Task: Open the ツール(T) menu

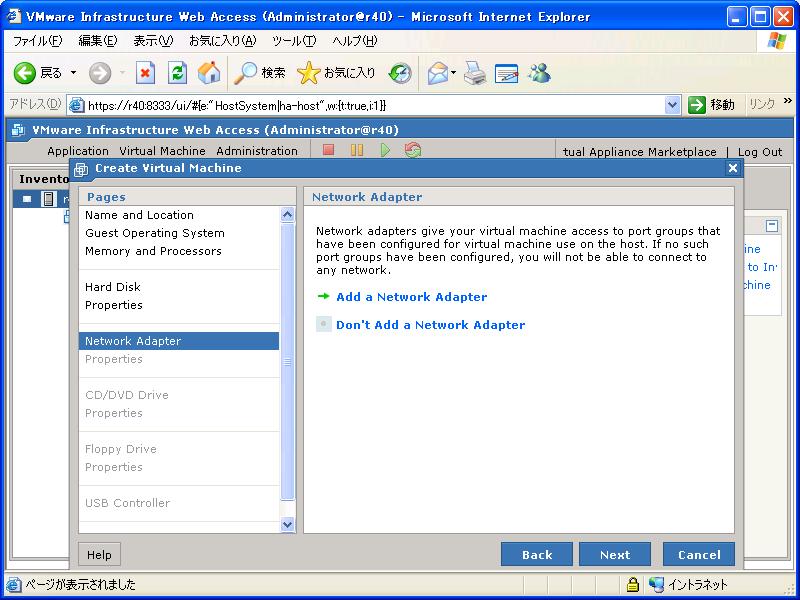Action: click(294, 41)
